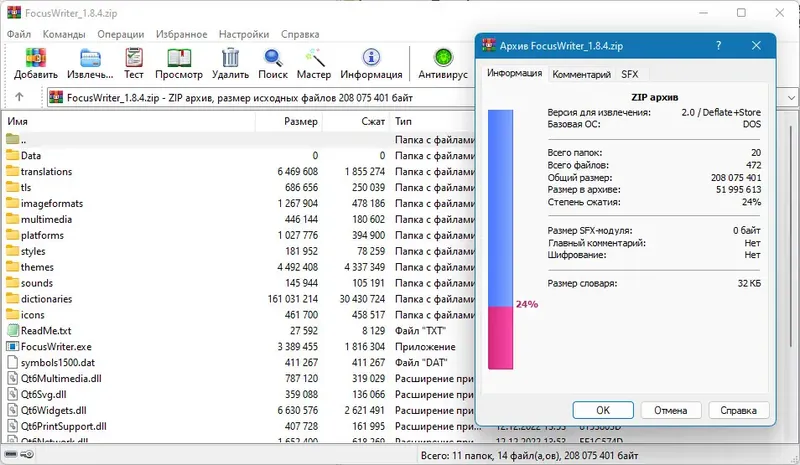Click the status bar total text

(529, 455)
